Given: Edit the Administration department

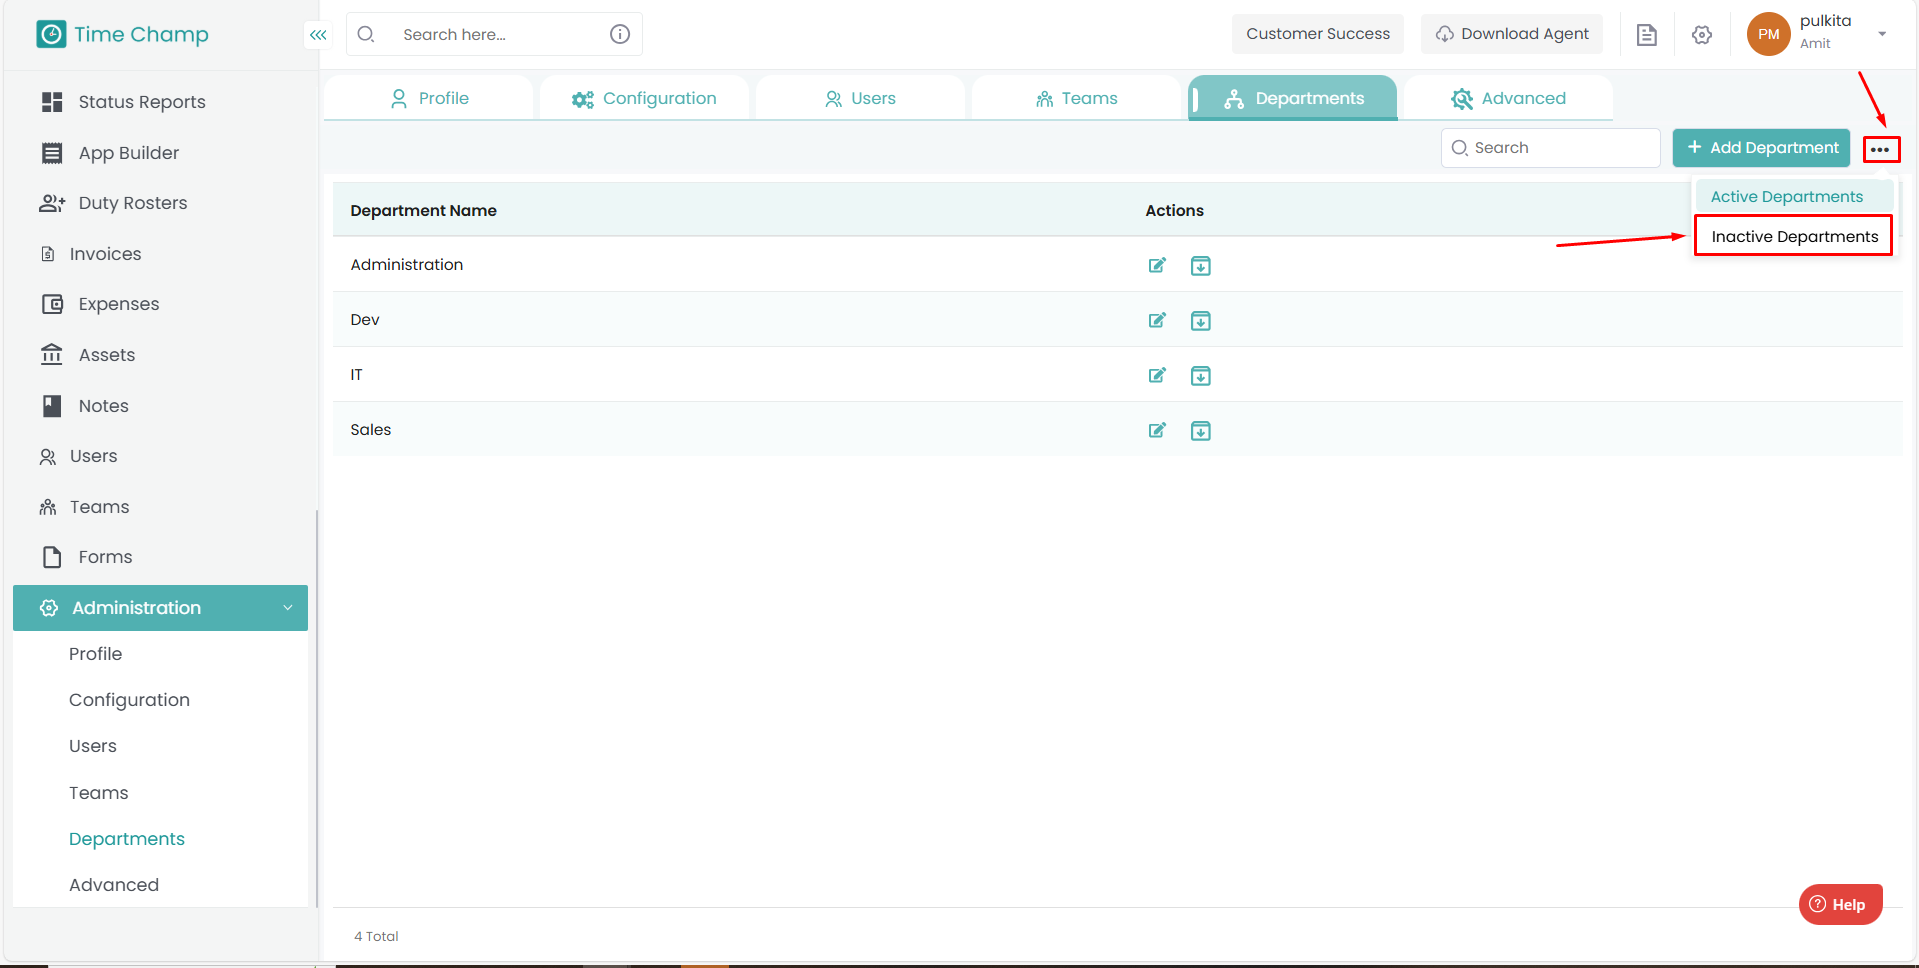Looking at the screenshot, I should tap(1157, 265).
